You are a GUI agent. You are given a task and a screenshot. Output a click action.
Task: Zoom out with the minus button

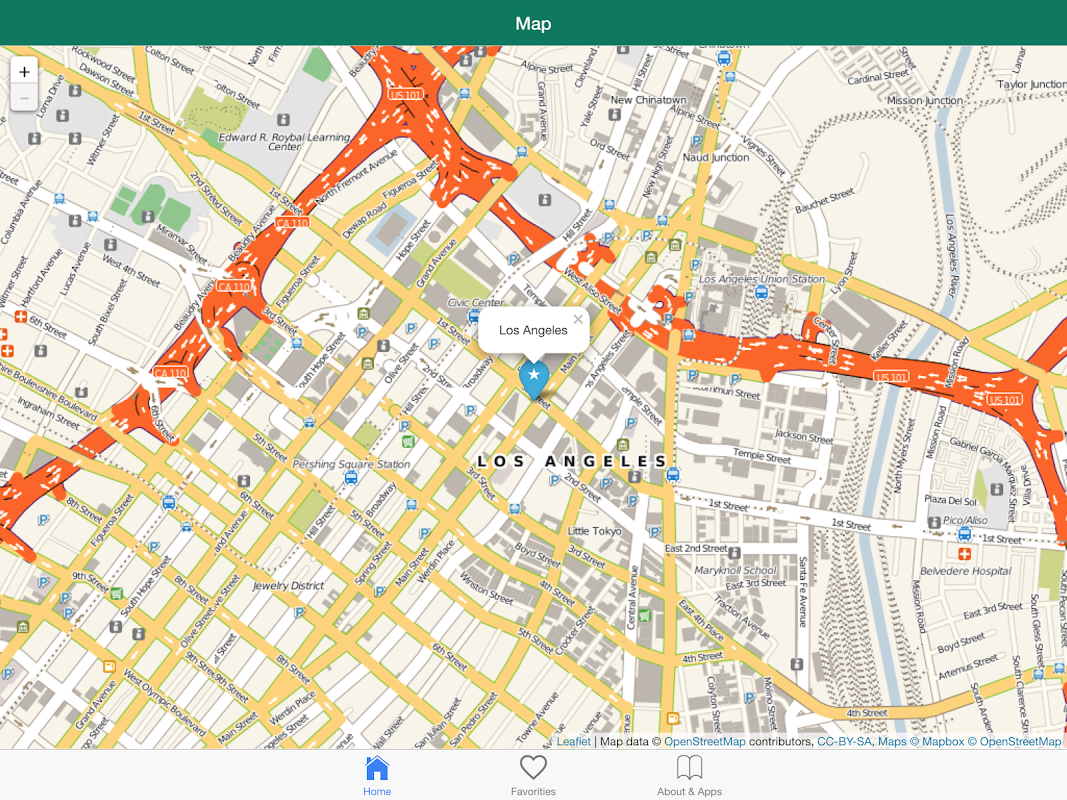[24, 98]
